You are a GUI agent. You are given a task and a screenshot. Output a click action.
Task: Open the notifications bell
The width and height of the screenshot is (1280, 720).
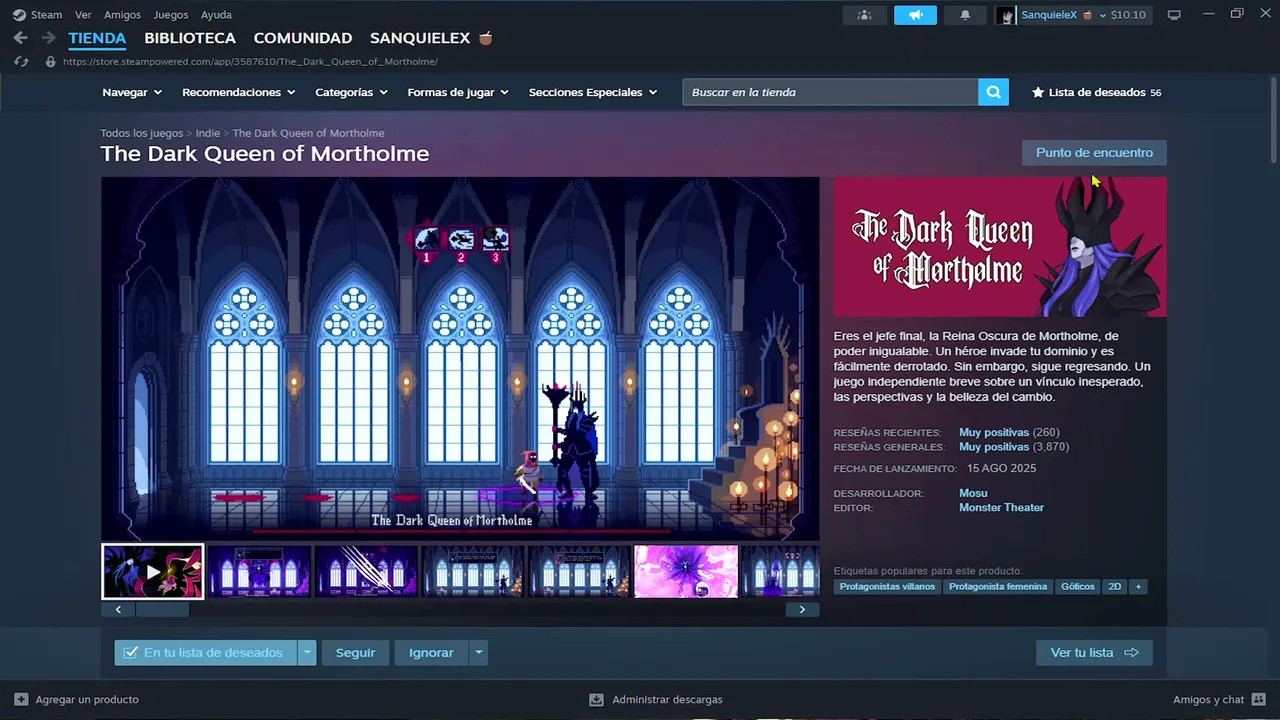pos(965,15)
